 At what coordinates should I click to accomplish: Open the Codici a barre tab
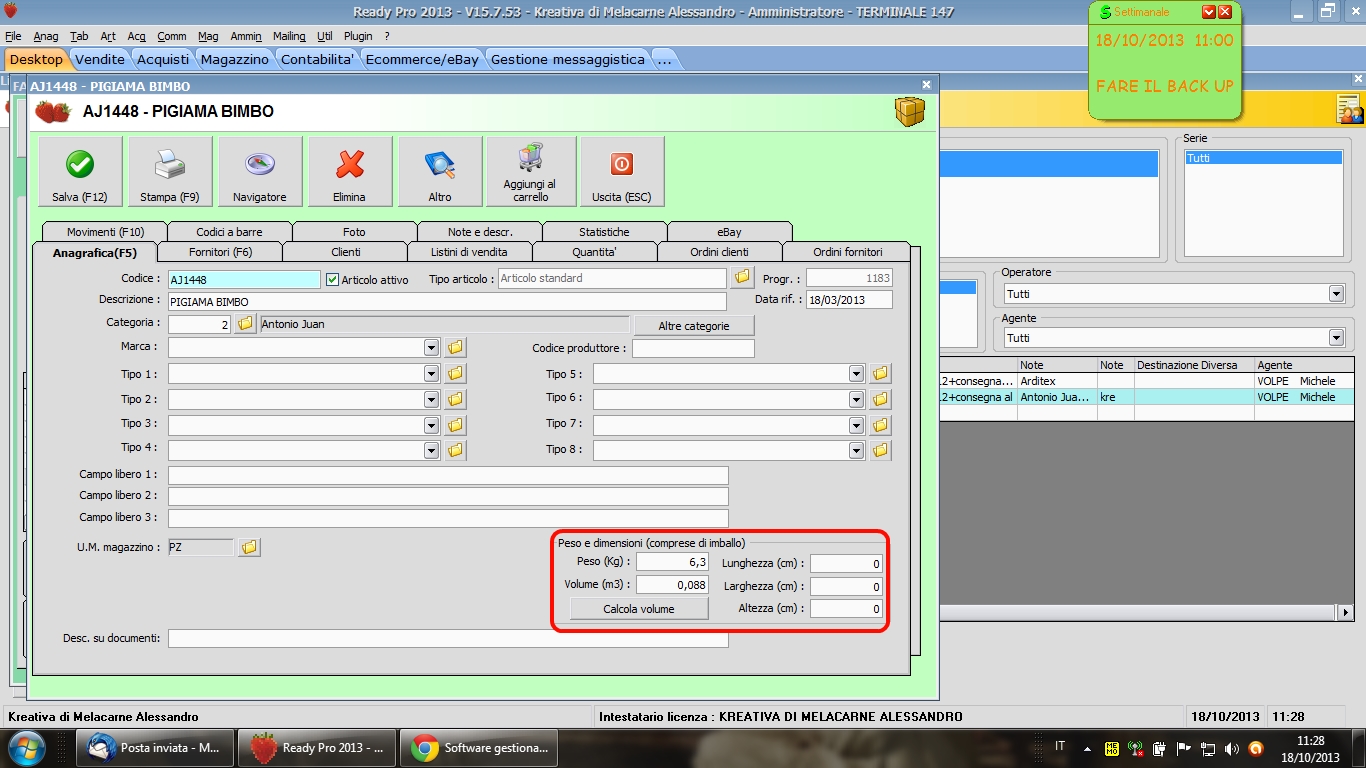[229, 232]
